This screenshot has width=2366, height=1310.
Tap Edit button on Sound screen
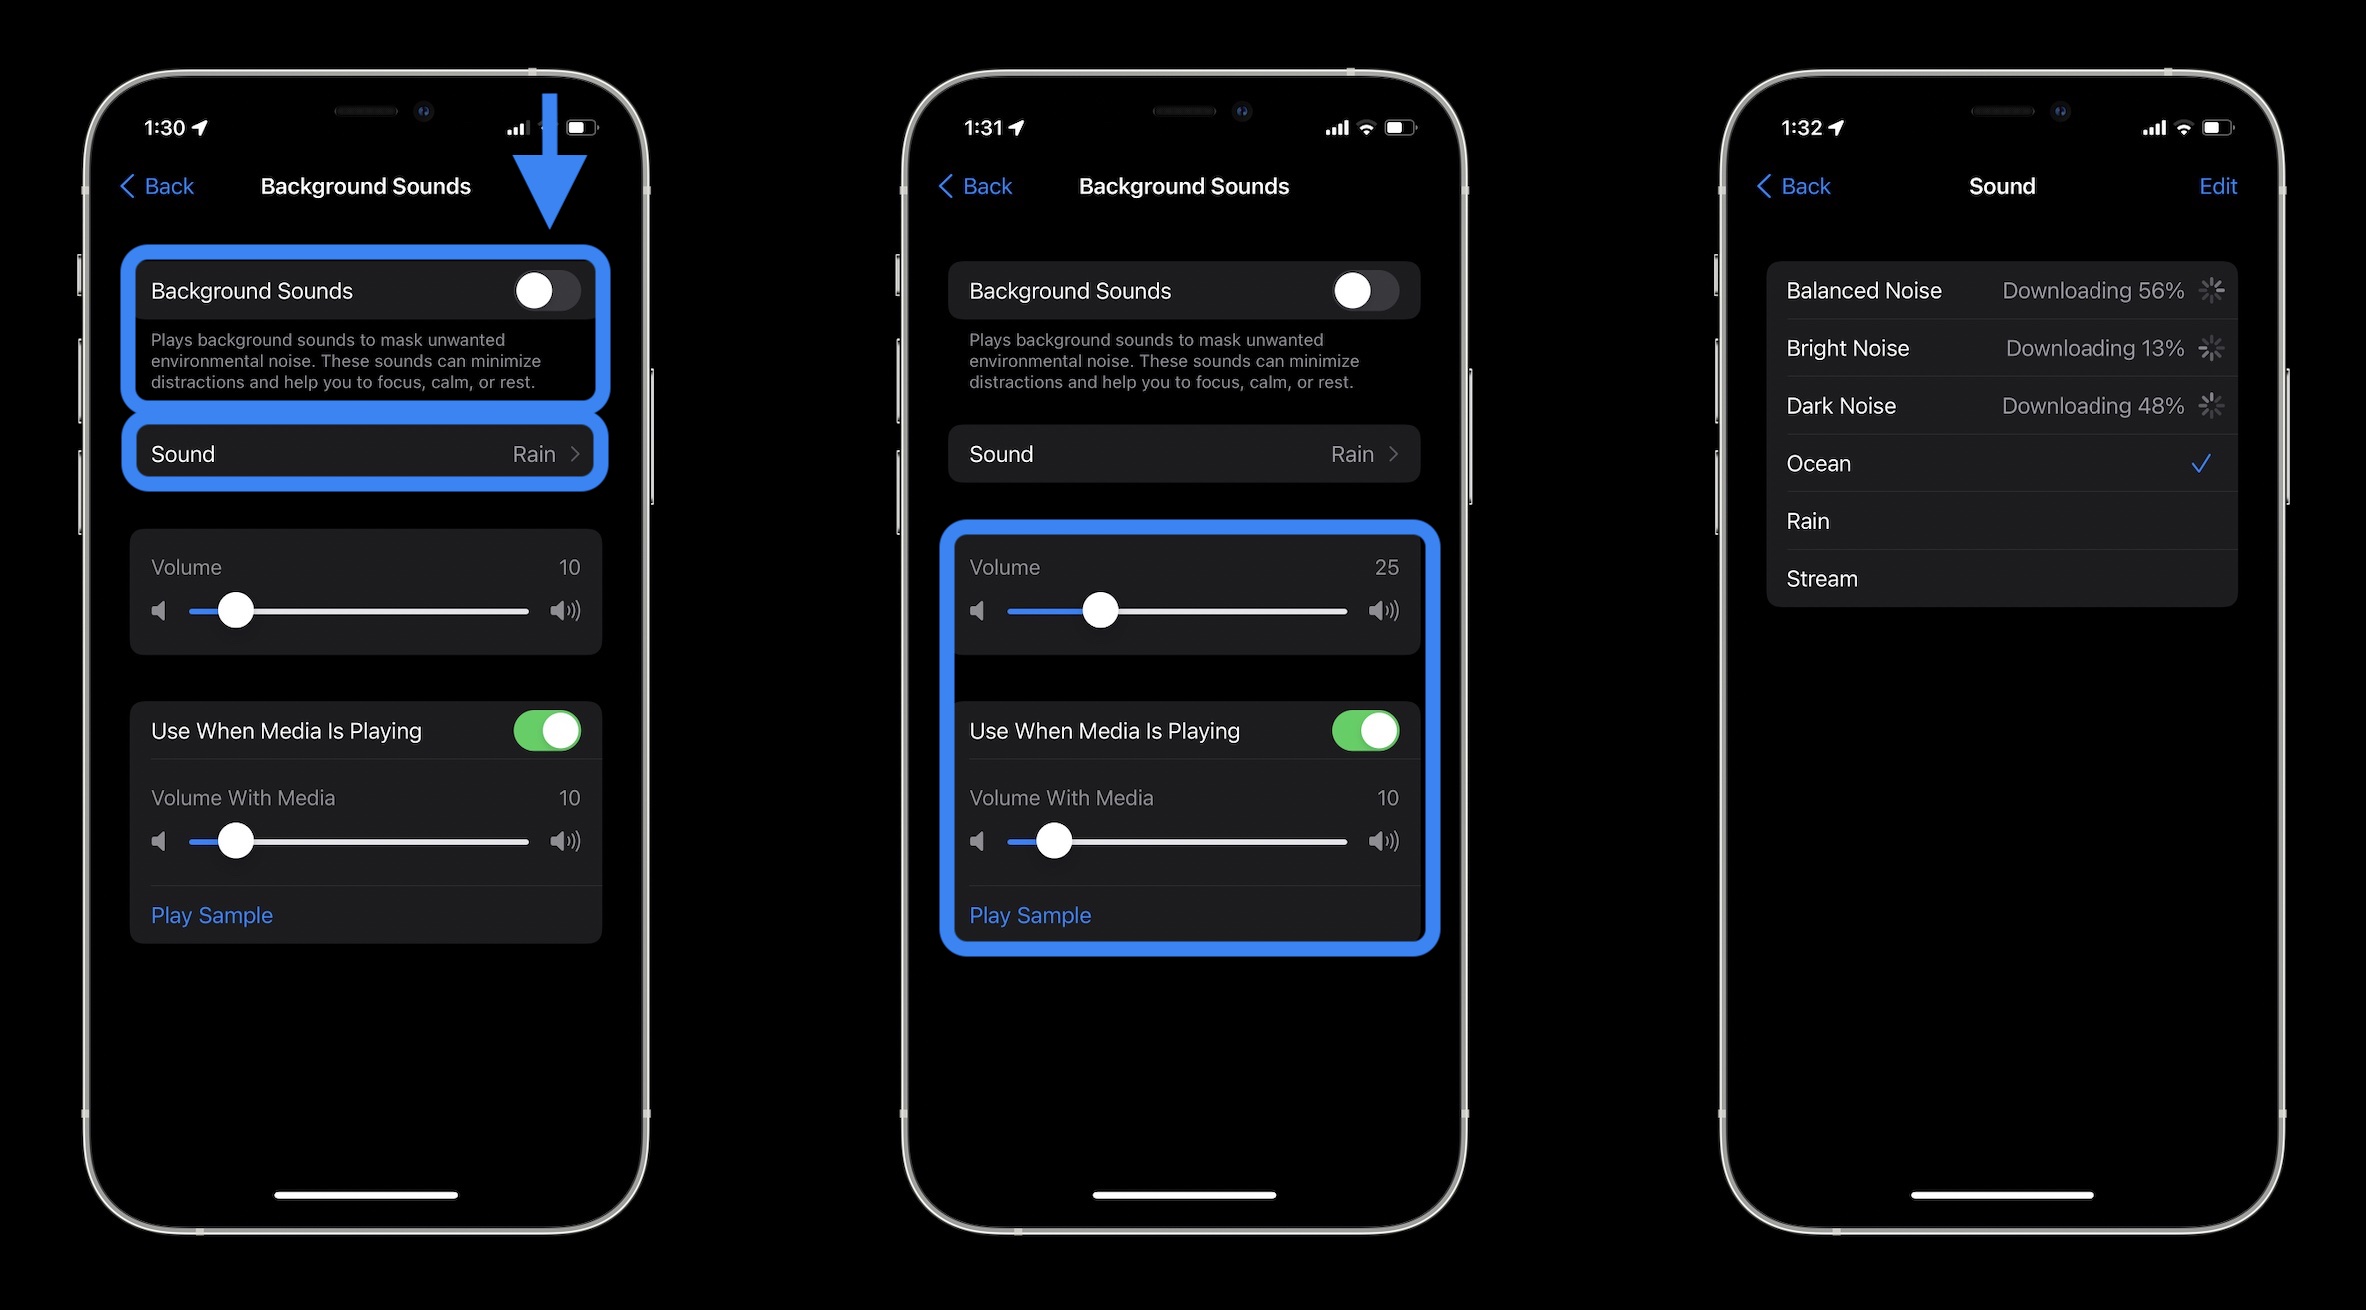(2216, 186)
